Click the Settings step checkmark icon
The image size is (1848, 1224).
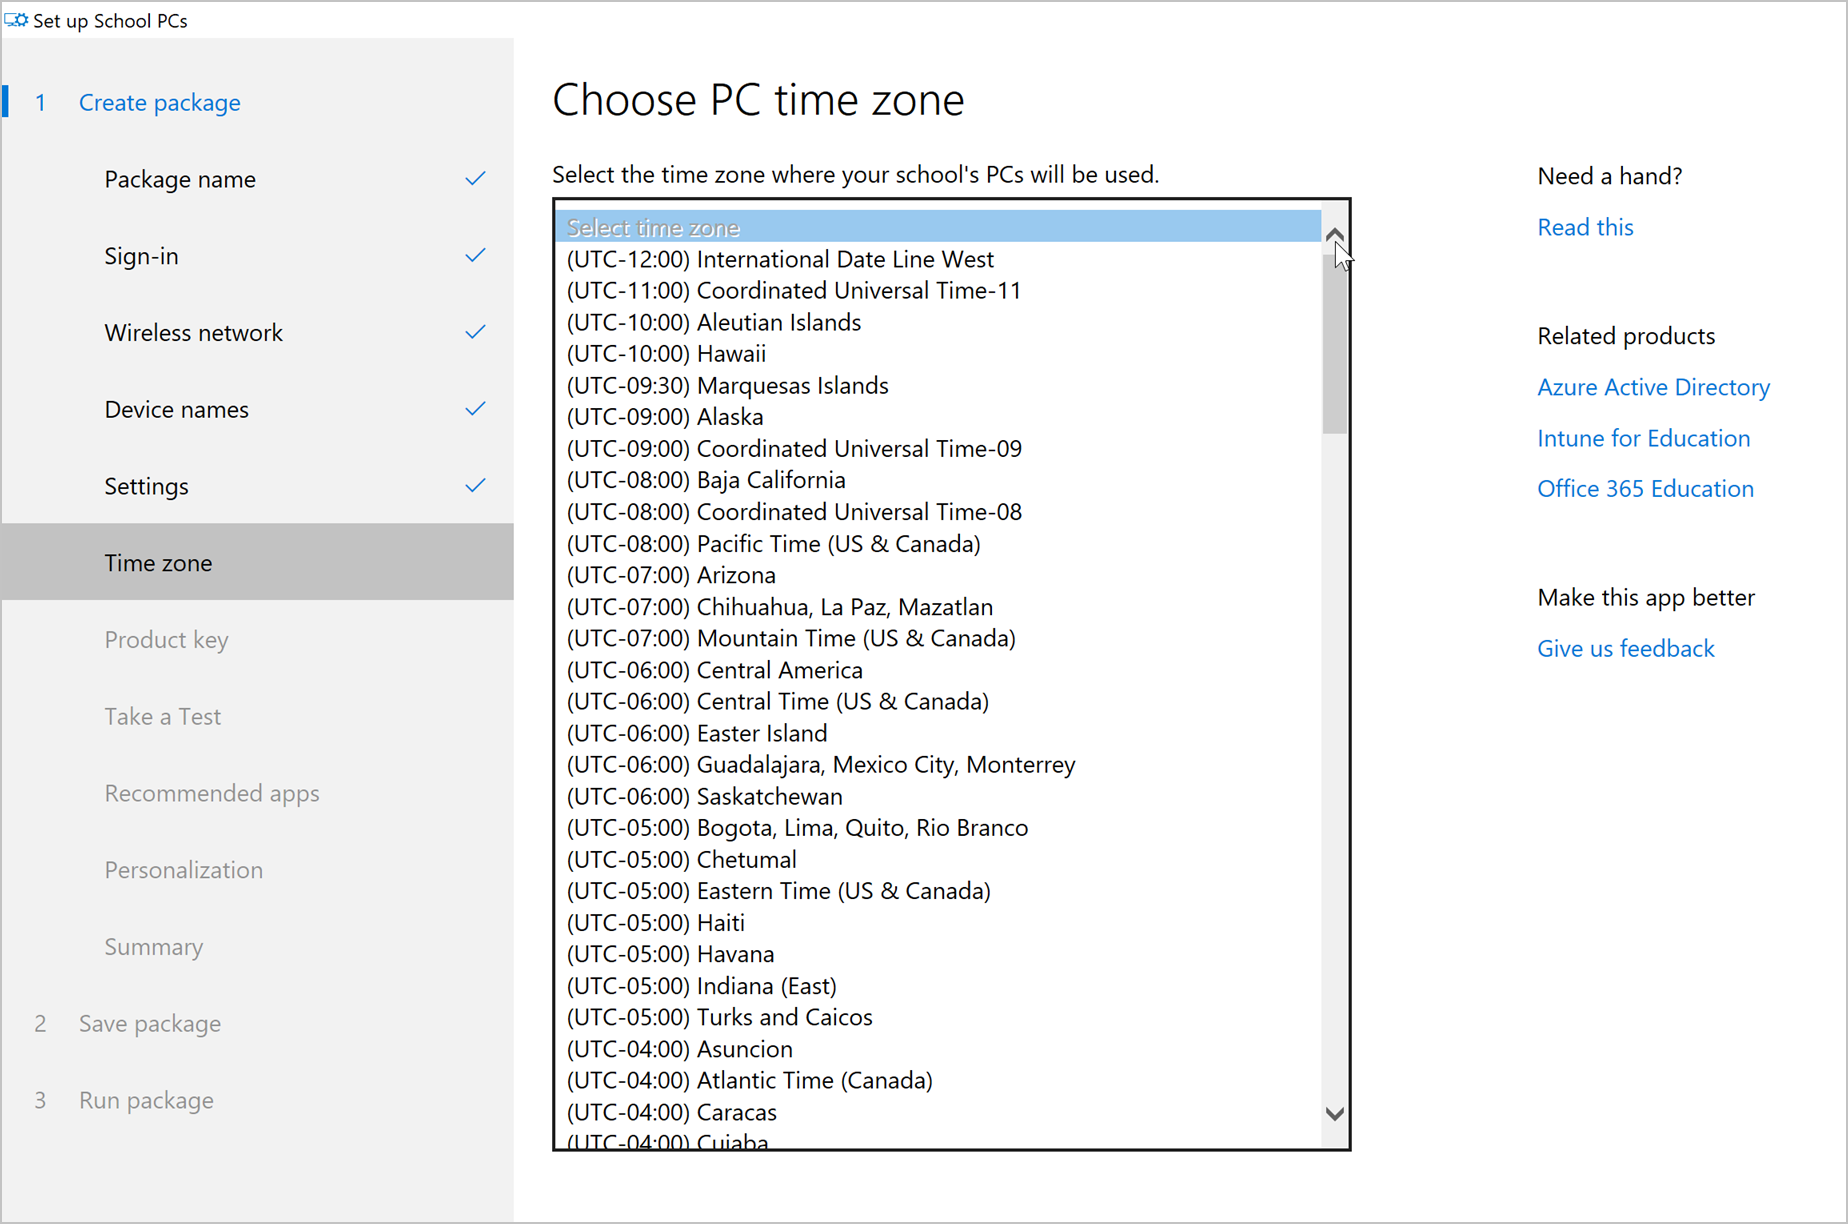coord(475,486)
